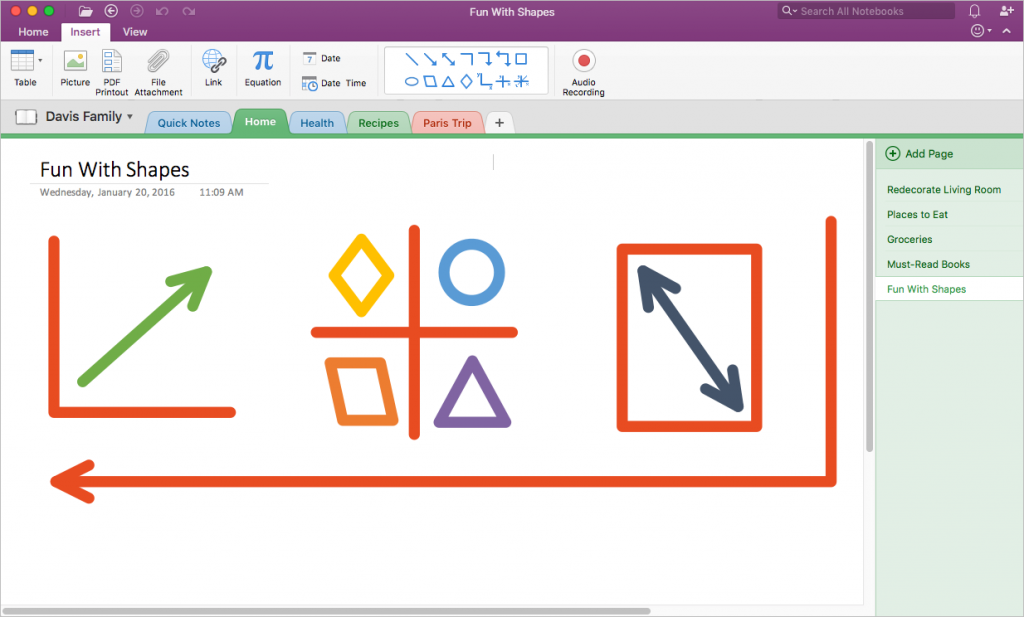The image size is (1024, 617).
Task: Attach a file with File Attachment
Action: [x=158, y=71]
